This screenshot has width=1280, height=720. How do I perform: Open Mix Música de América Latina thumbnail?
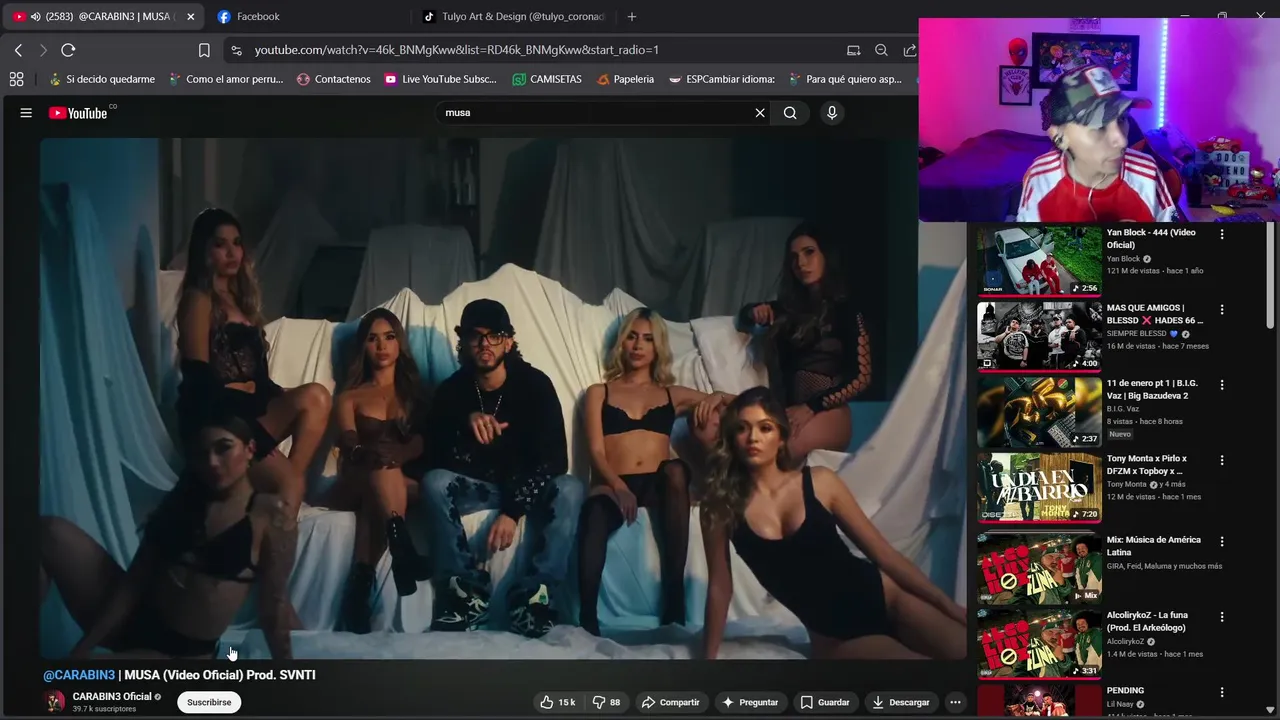(x=1039, y=568)
